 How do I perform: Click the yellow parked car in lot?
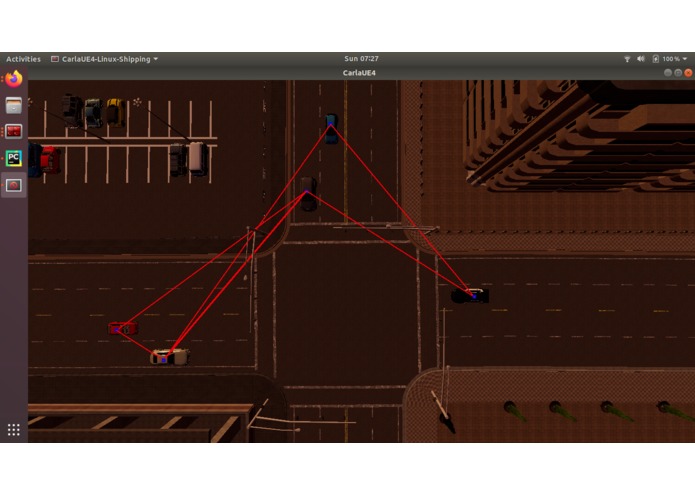coord(115,113)
